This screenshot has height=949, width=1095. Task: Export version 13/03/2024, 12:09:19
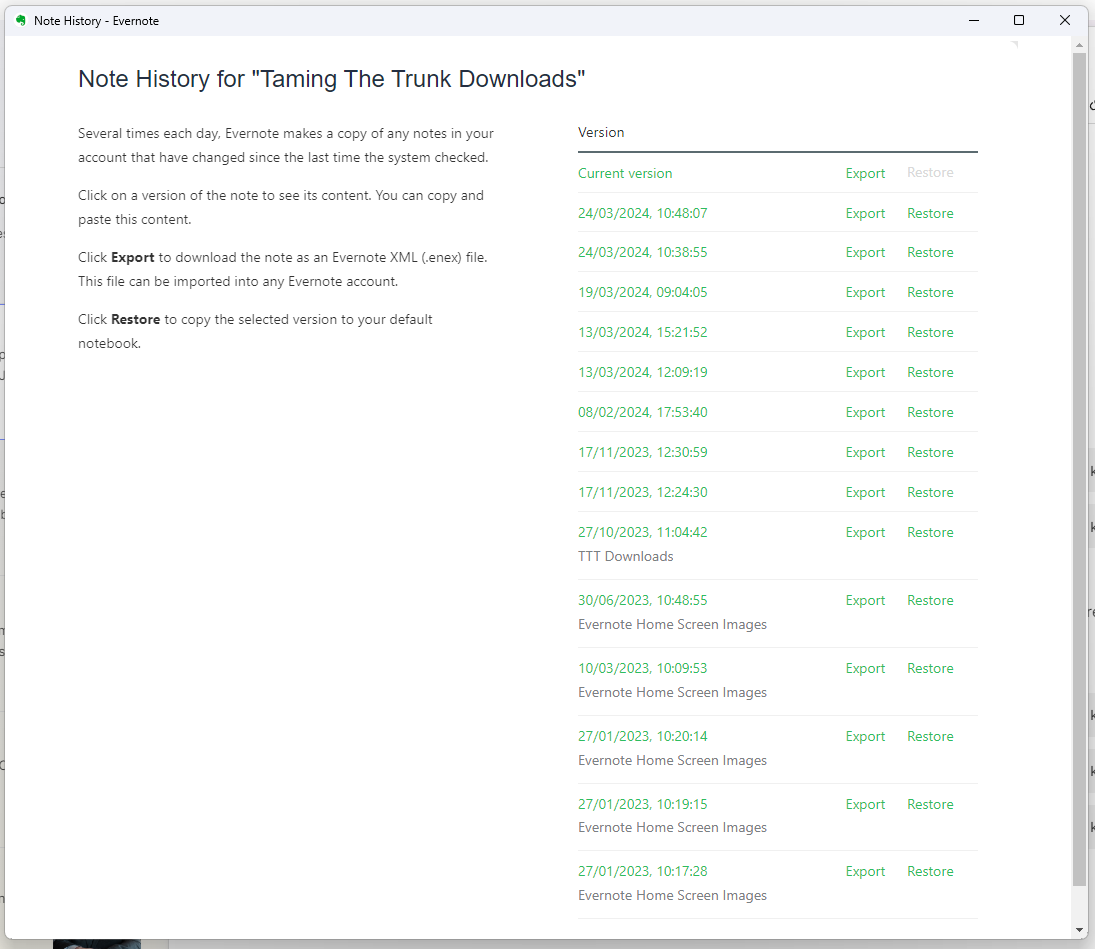[x=865, y=372]
